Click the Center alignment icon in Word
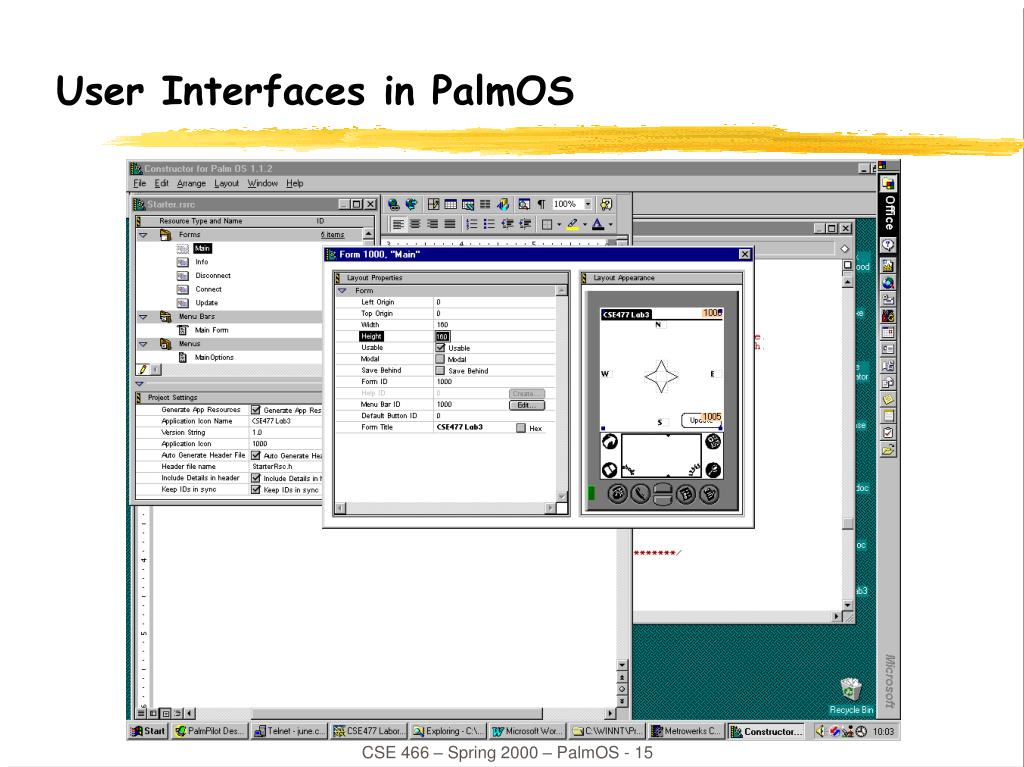 pyautogui.click(x=415, y=224)
